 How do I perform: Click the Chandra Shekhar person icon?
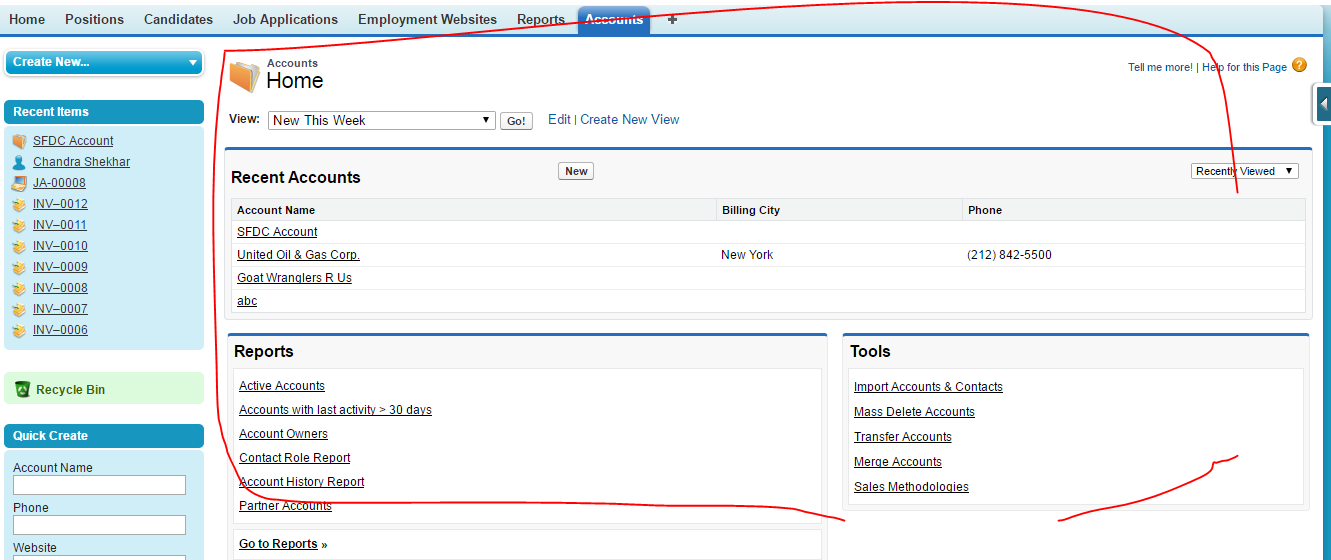(19, 162)
